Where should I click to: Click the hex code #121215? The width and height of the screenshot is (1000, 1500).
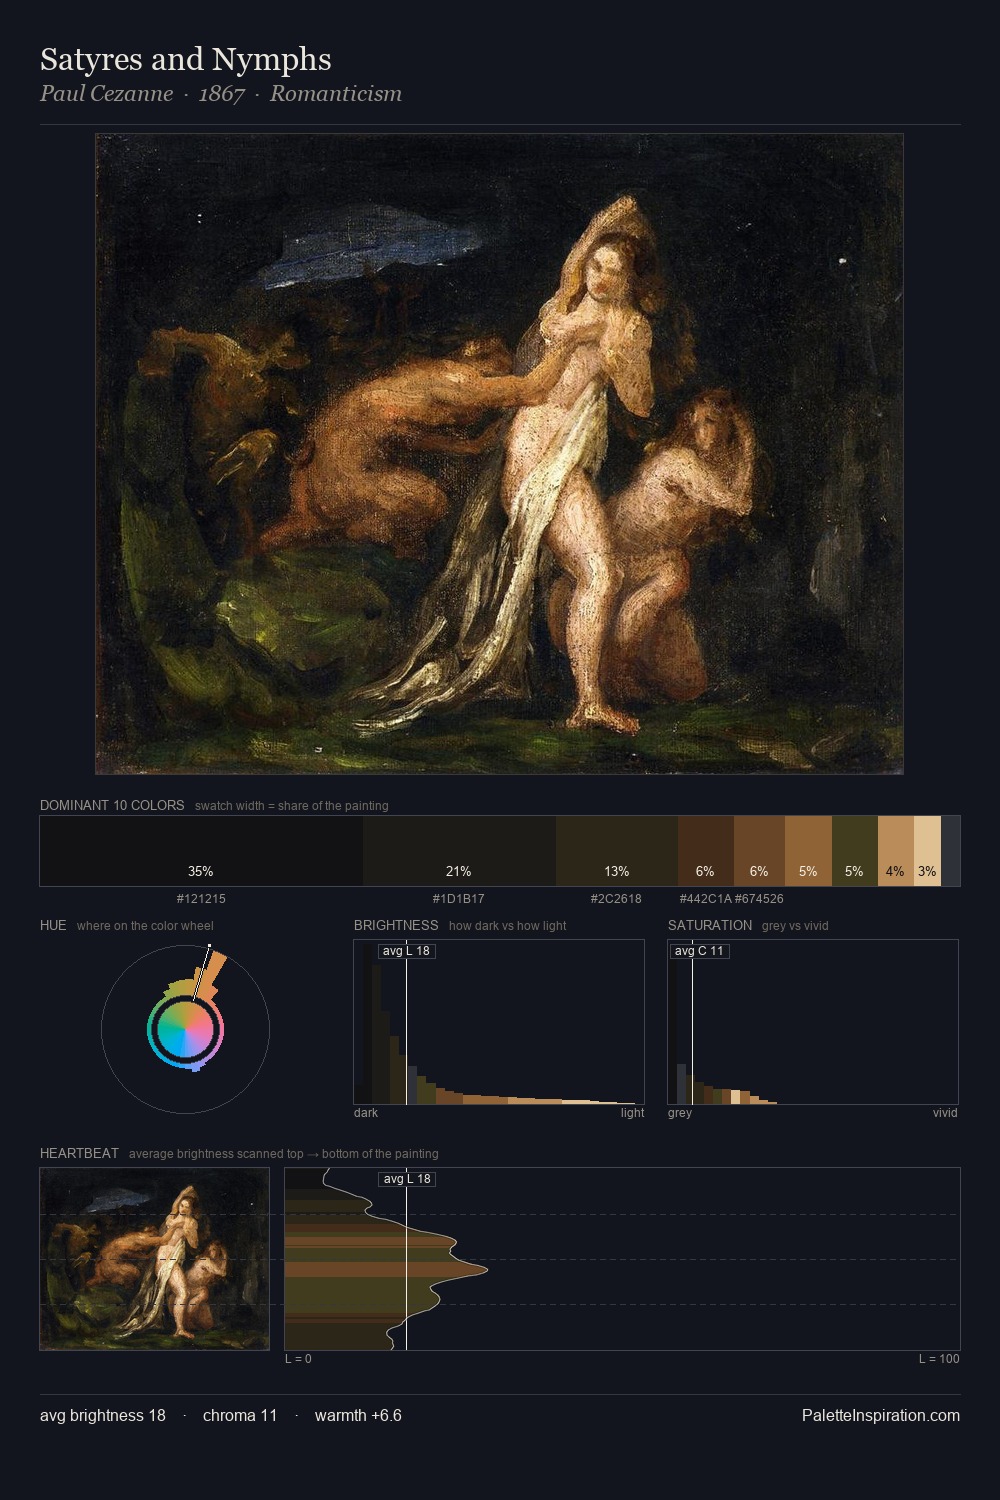point(201,899)
